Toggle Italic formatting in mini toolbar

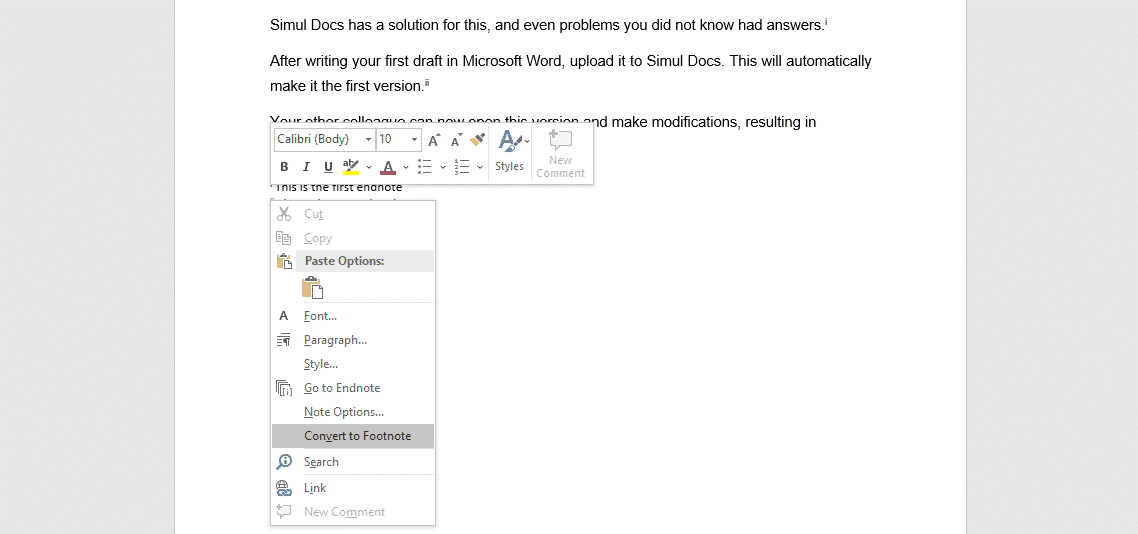coord(306,167)
